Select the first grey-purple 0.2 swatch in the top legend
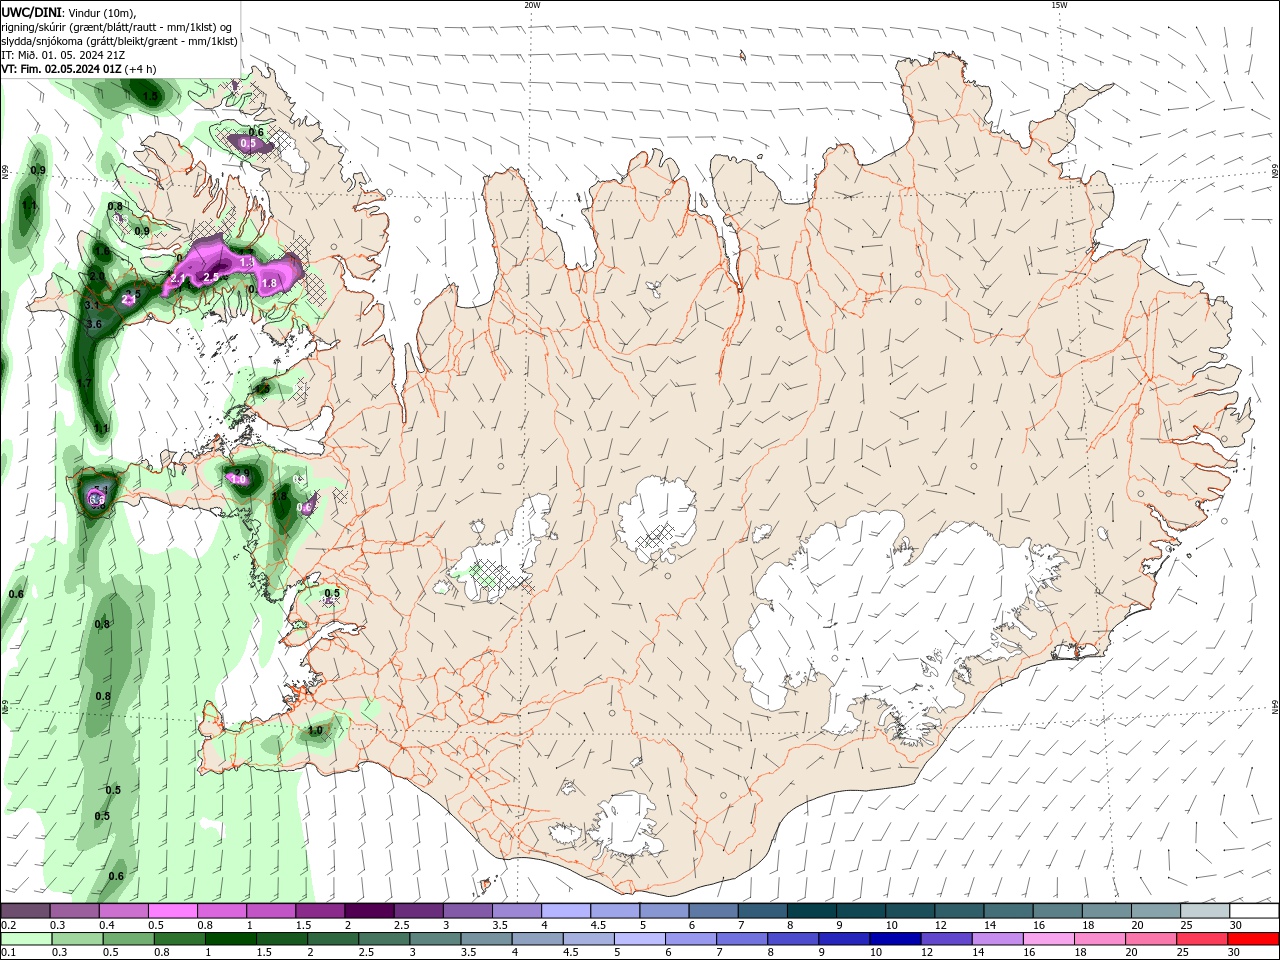Image resolution: width=1280 pixels, height=960 pixels. pyautogui.click(x=25, y=910)
